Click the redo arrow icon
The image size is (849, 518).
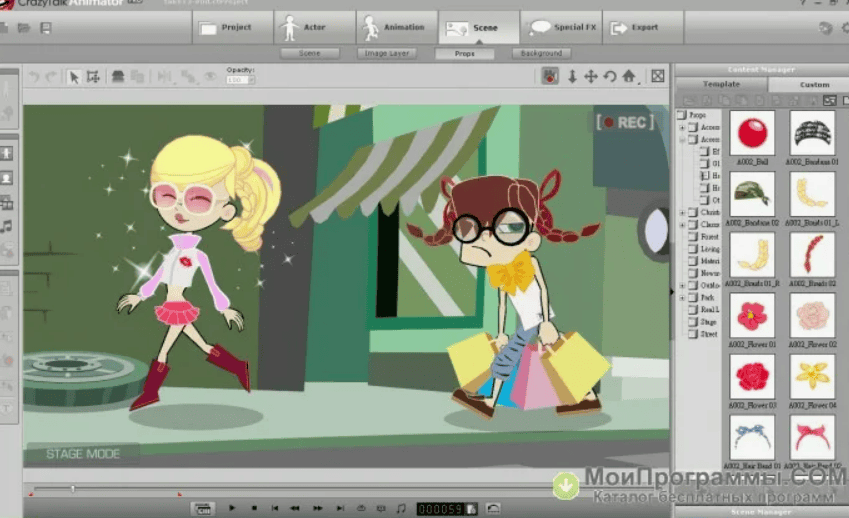click(x=51, y=77)
